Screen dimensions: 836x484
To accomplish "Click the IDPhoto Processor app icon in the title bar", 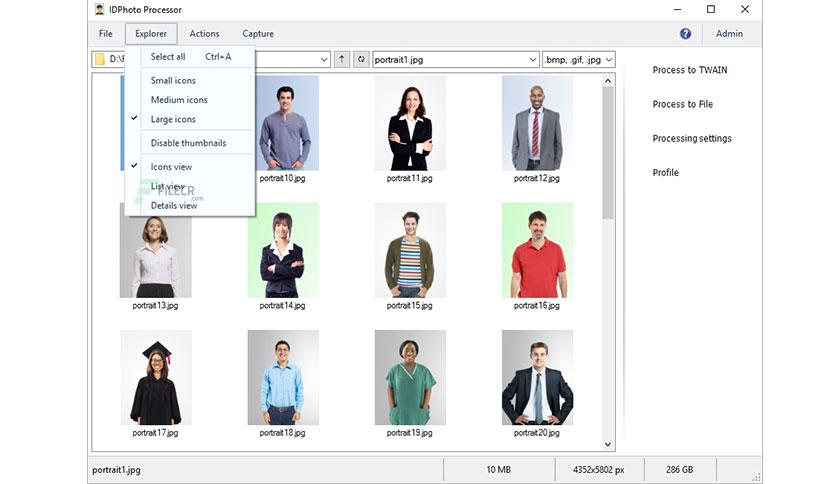I will [x=99, y=9].
